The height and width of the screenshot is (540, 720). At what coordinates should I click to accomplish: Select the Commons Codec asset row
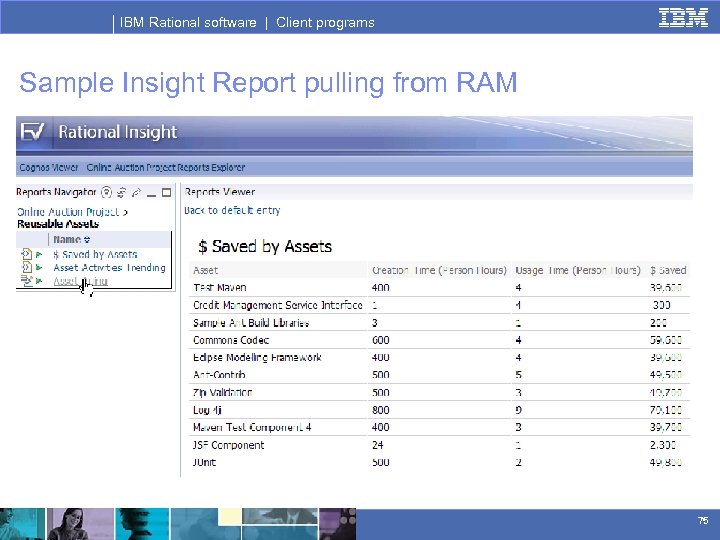tap(439, 340)
